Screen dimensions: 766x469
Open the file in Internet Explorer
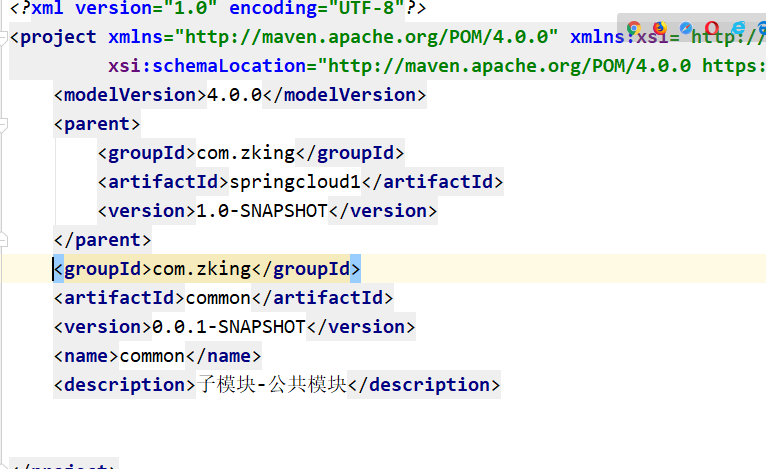tap(739, 28)
